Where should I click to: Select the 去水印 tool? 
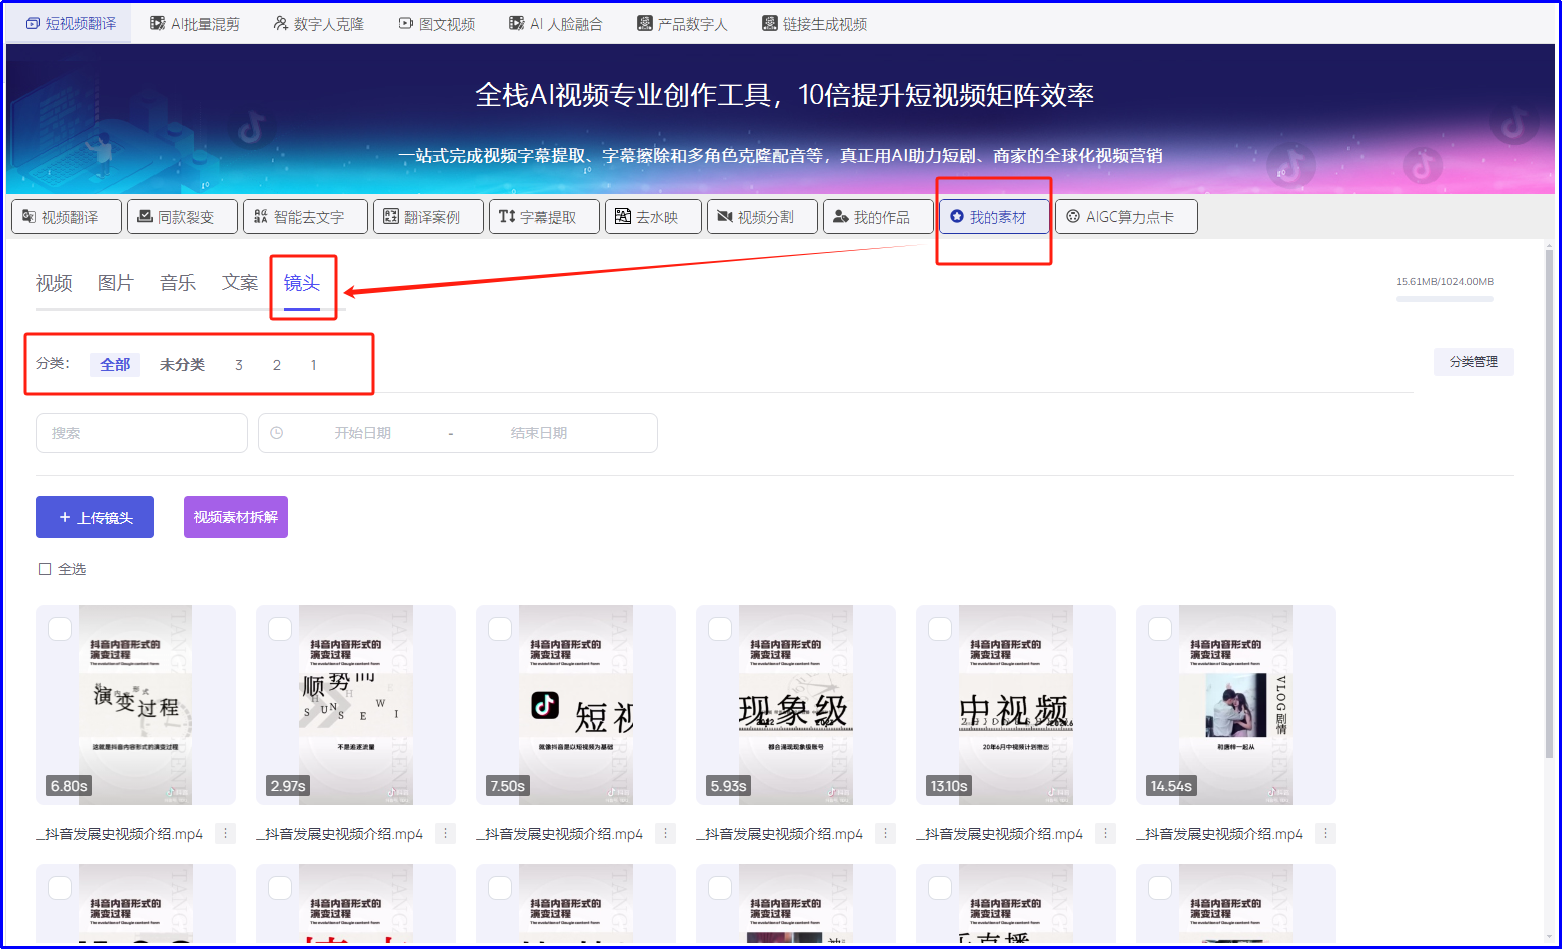click(653, 216)
